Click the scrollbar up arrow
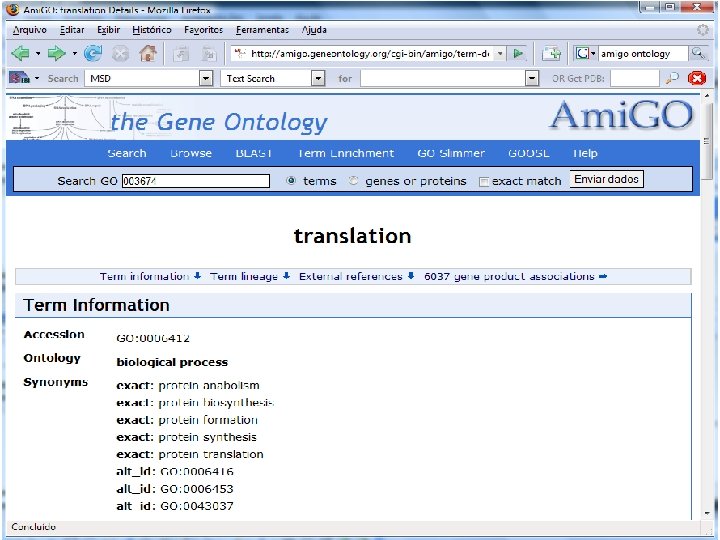 707,96
